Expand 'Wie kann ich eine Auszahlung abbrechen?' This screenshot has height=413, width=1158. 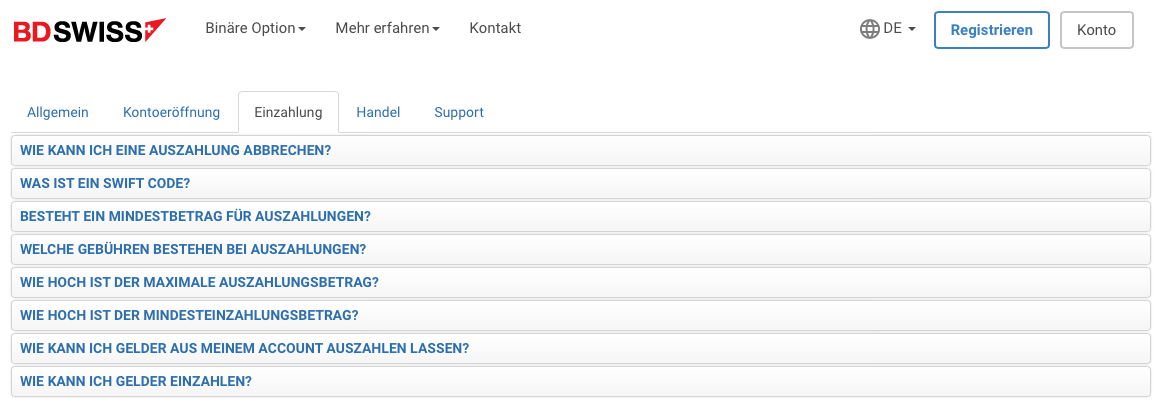pyautogui.click(x=581, y=151)
